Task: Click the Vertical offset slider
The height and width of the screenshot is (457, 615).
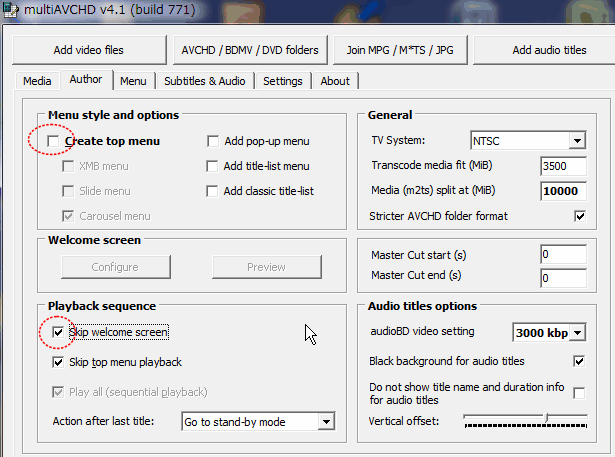Action: (525, 419)
